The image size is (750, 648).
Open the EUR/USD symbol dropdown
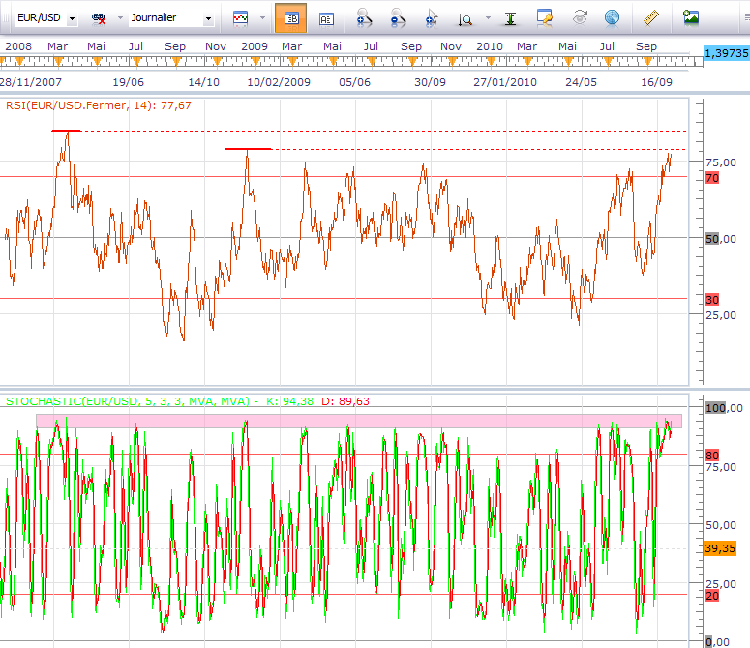[72, 18]
